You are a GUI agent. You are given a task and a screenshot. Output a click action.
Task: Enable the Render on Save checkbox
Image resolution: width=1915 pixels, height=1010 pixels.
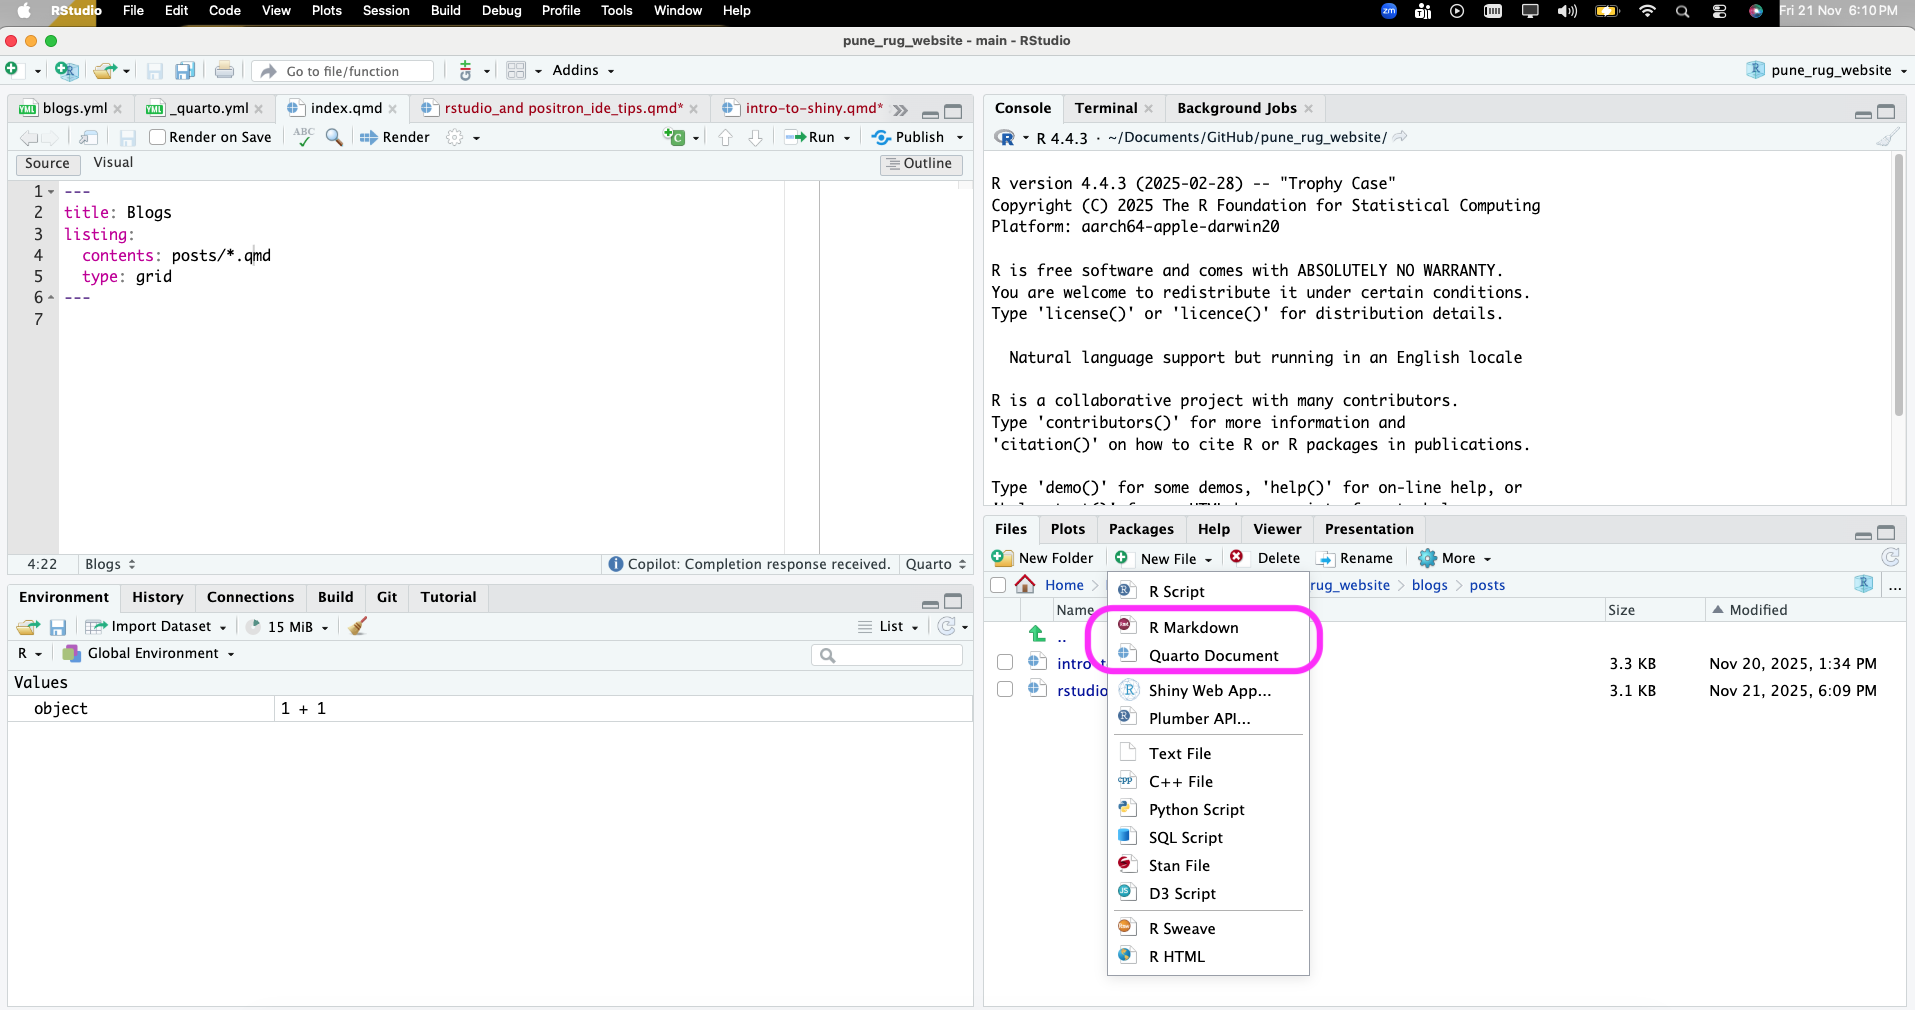(157, 137)
